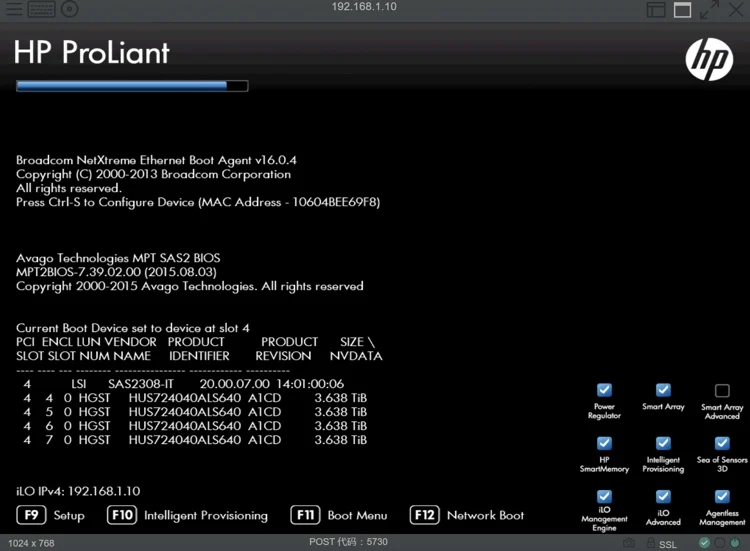Click the power status icon in the status bar

737,543
